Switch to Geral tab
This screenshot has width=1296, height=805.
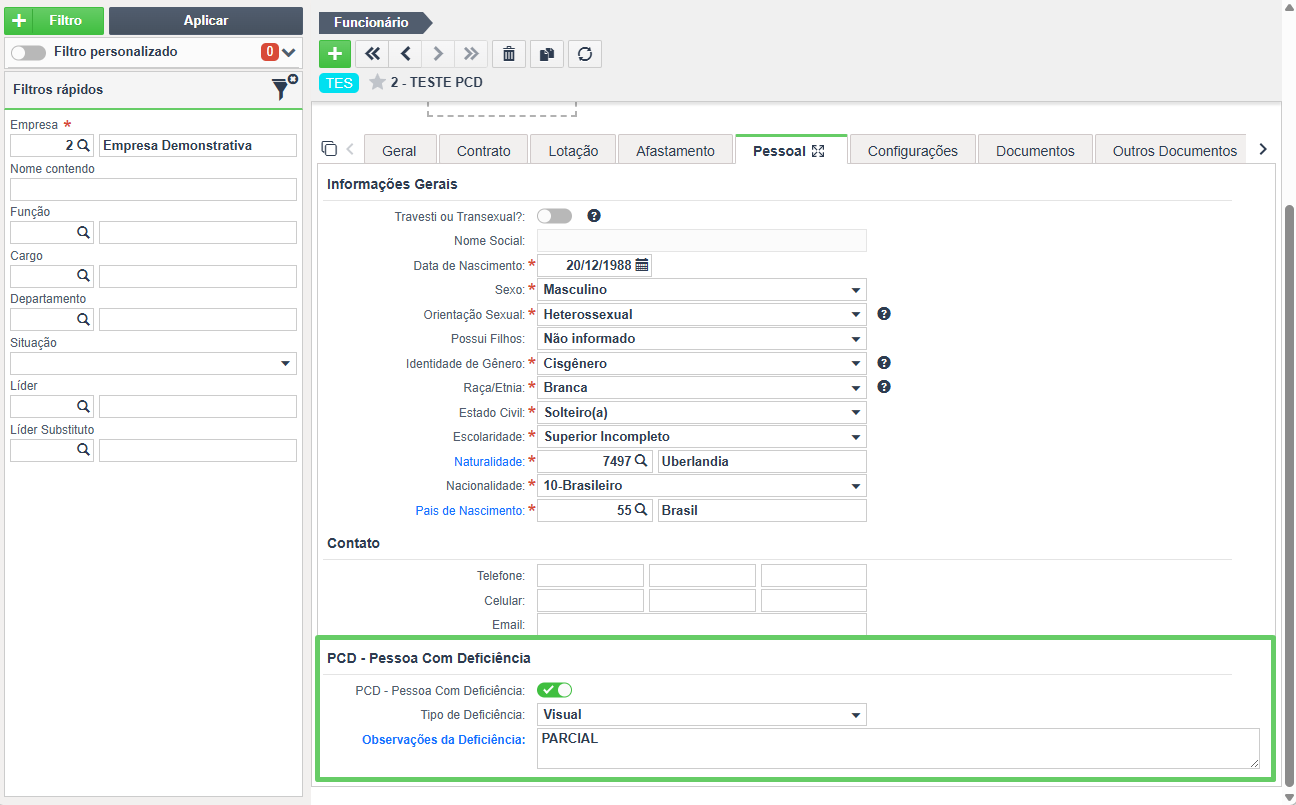coord(399,150)
